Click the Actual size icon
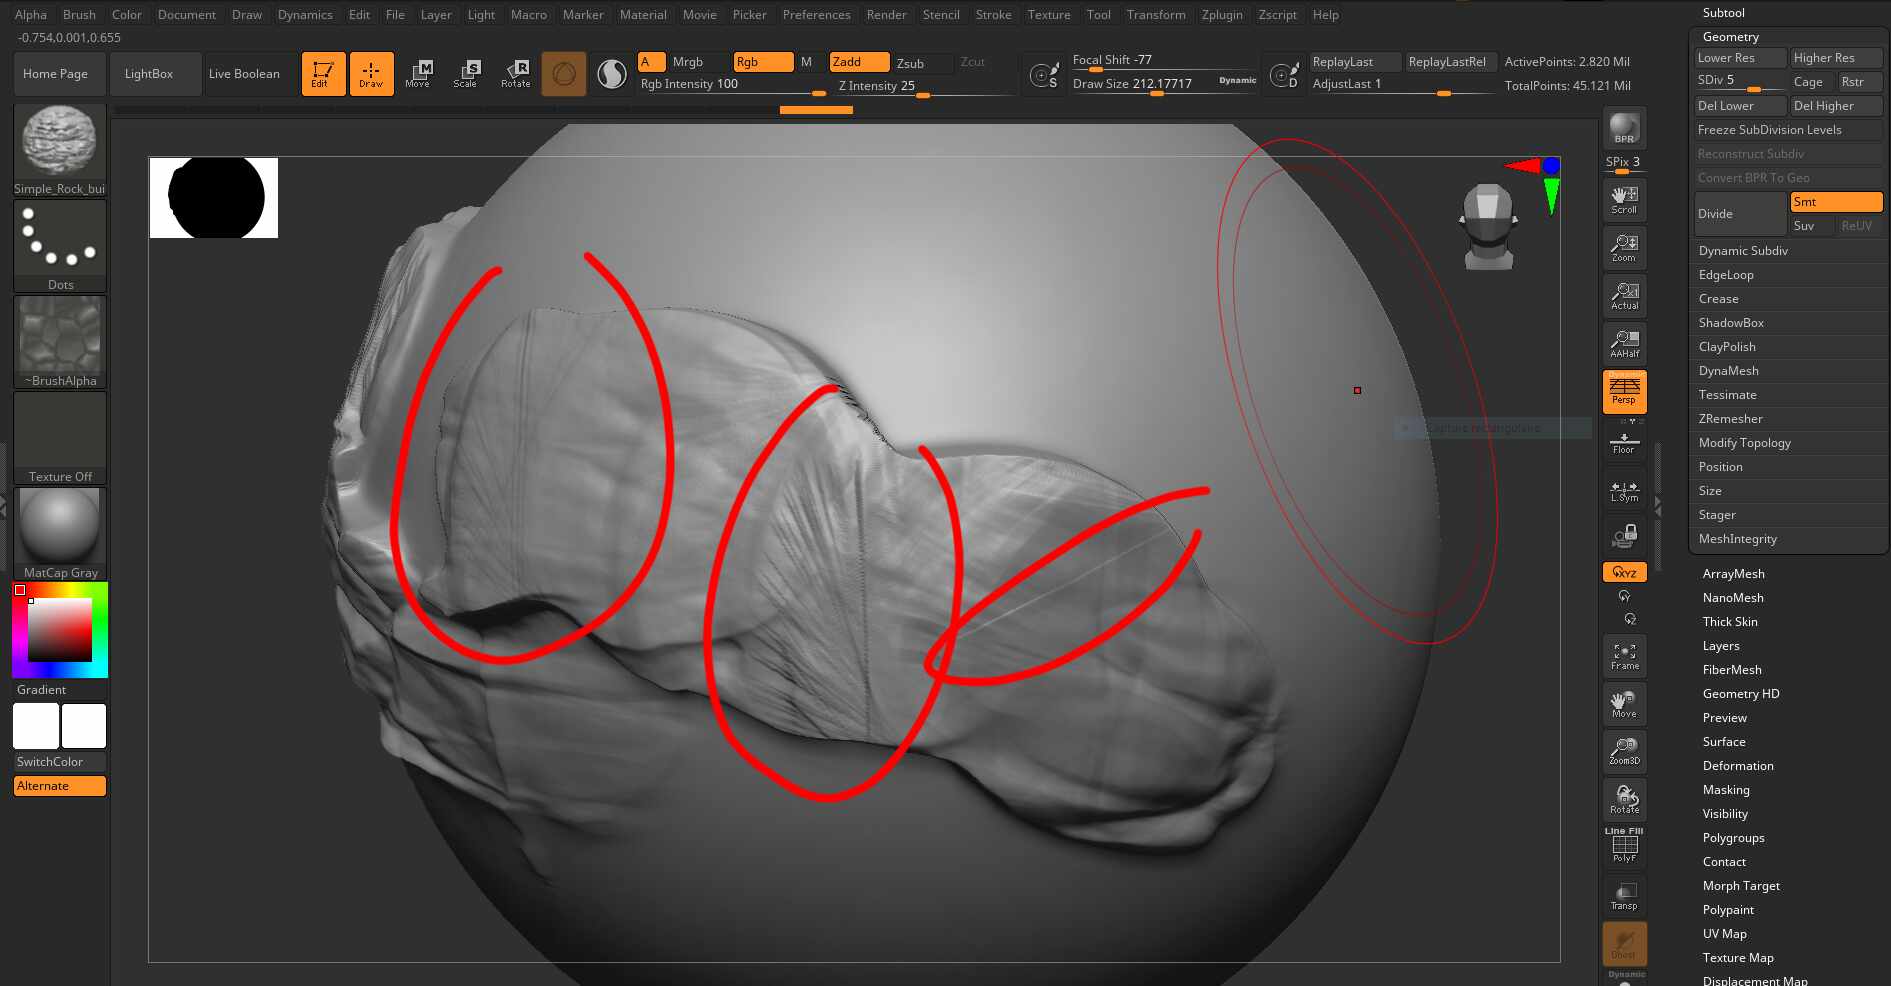The image size is (1891, 986). (x=1624, y=295)
